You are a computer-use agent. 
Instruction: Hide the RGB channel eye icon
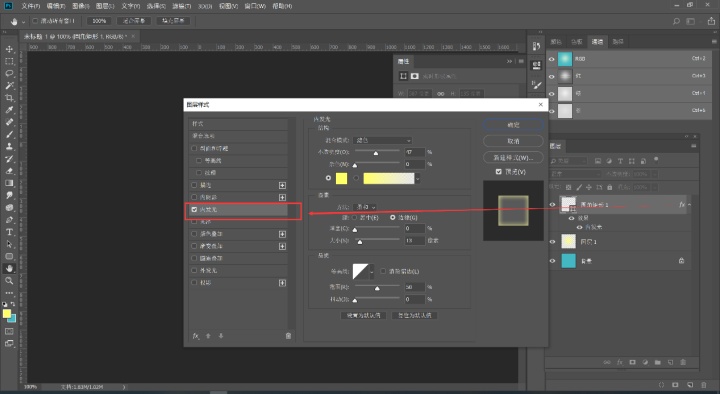click(551, 59)
